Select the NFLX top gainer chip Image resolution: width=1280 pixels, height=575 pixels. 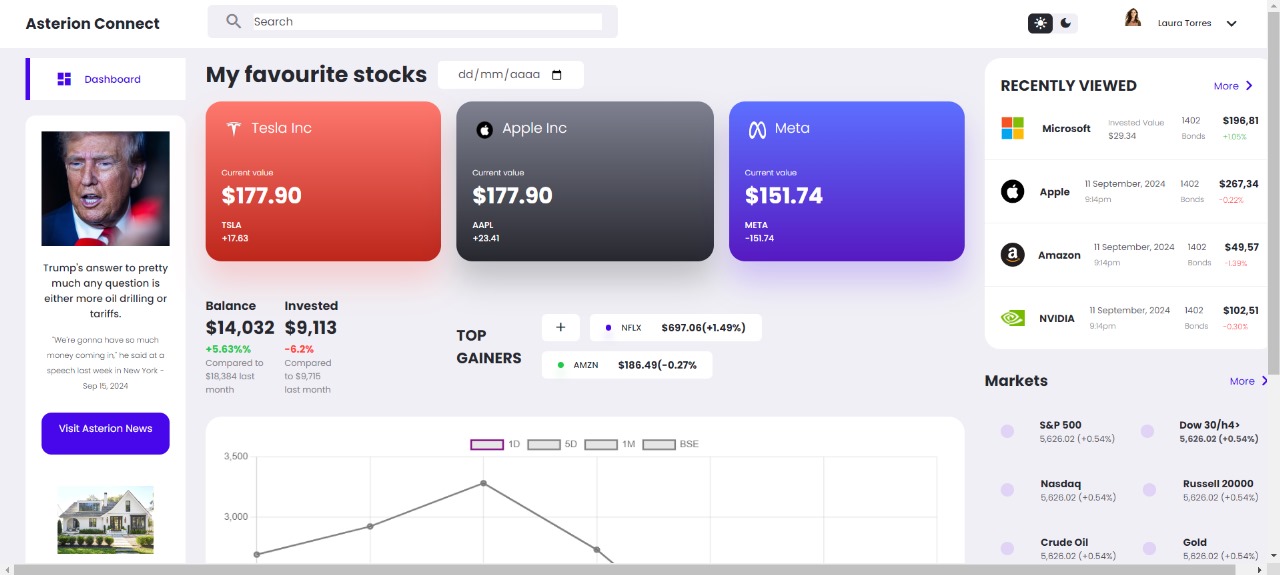click(675, 327)
